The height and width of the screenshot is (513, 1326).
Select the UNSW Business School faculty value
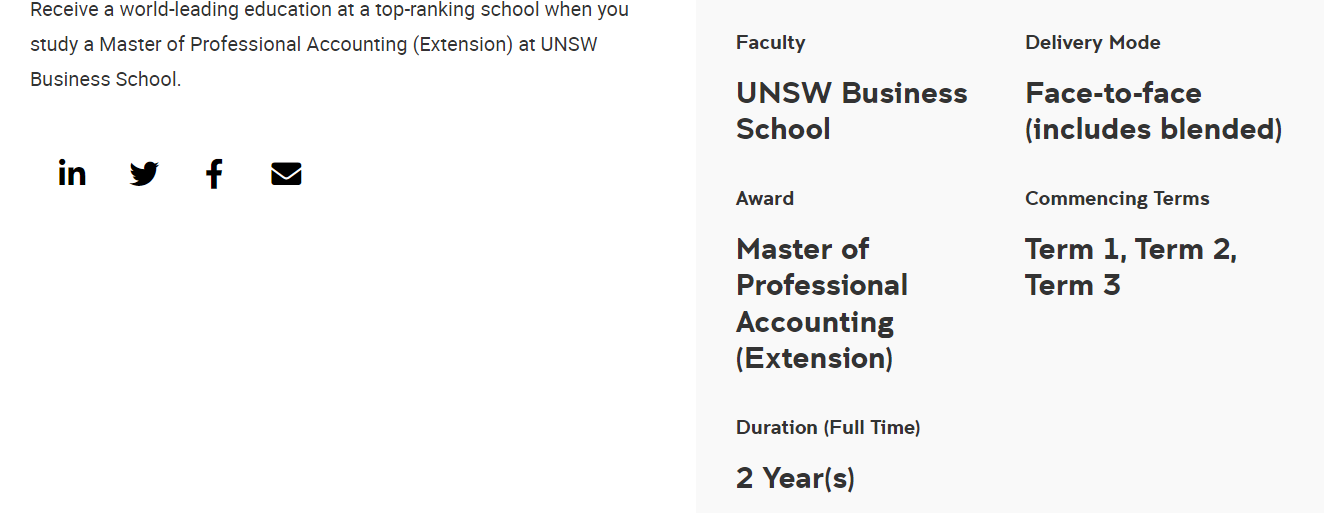pos(852,111)
